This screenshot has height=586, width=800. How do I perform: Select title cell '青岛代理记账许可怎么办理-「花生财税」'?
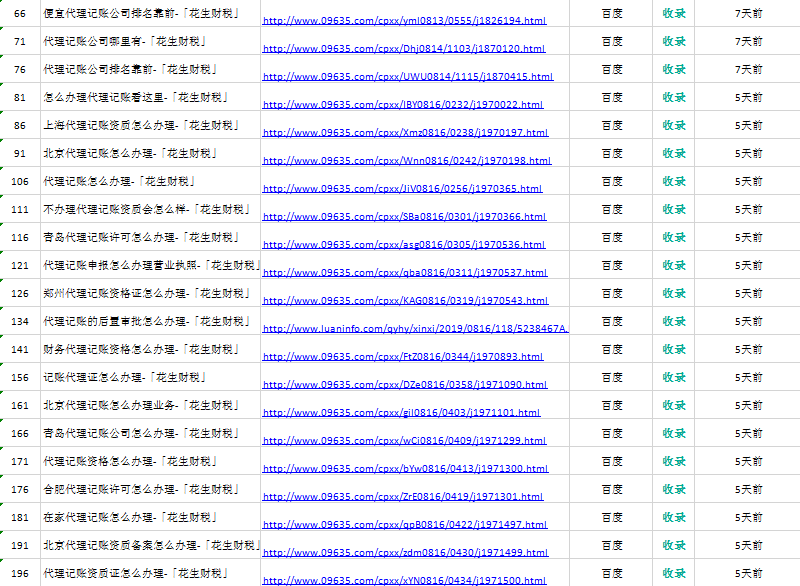(x=151, y=238)
